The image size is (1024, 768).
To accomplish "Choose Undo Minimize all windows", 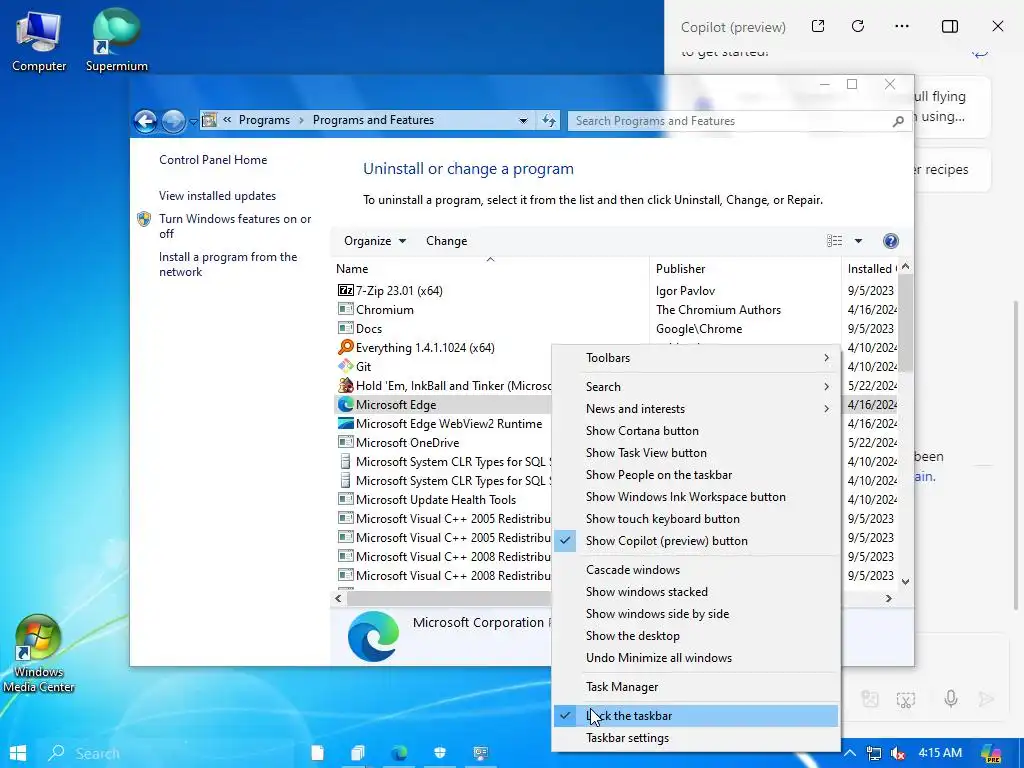I will [x=696, y=658].
